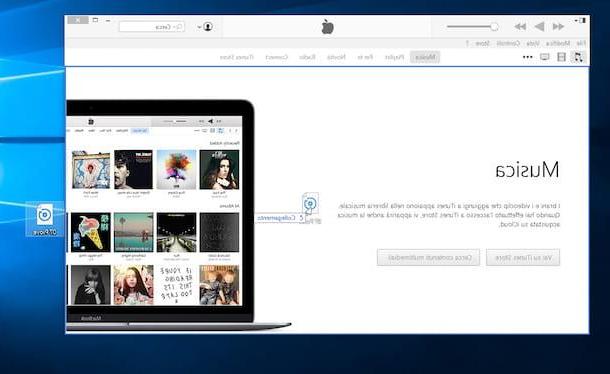Screen dimensions: 610x374
Task: Click the play button in iTunes
Action: 540,26
